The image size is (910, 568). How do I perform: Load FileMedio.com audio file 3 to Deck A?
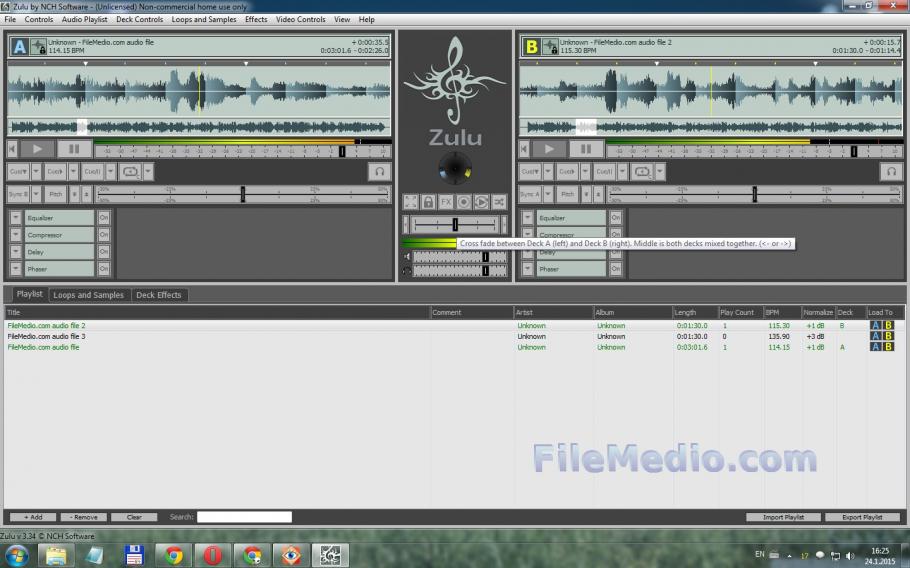point(876,337)
